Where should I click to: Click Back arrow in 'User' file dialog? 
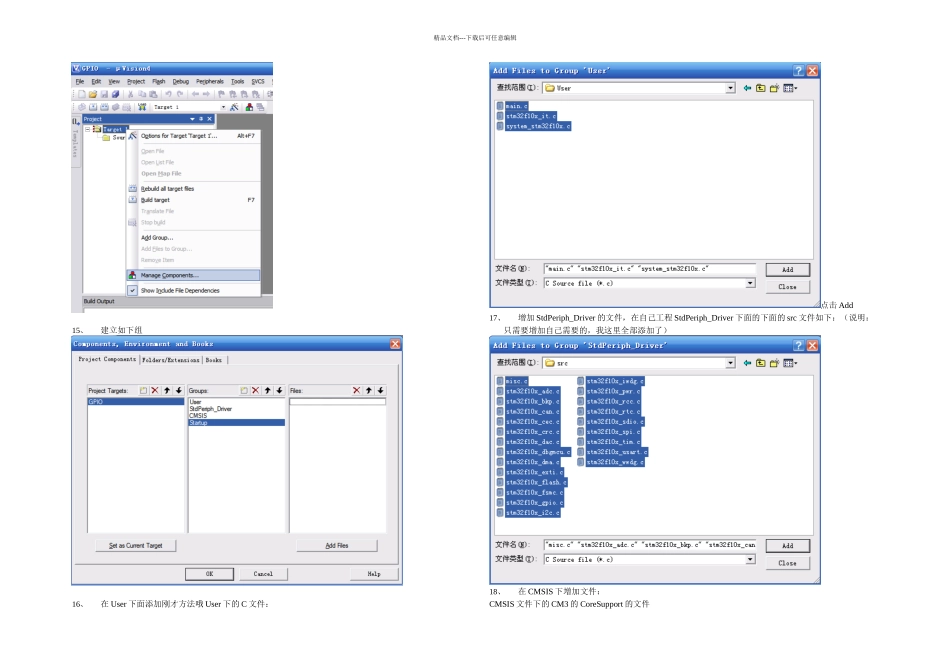click(748, 88)
